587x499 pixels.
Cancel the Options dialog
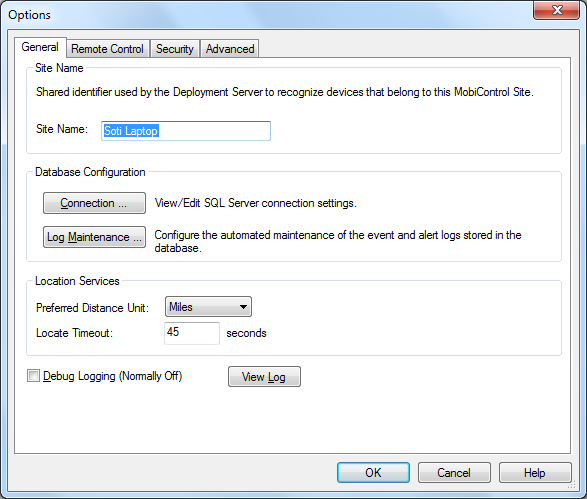[x=454, y=472]
